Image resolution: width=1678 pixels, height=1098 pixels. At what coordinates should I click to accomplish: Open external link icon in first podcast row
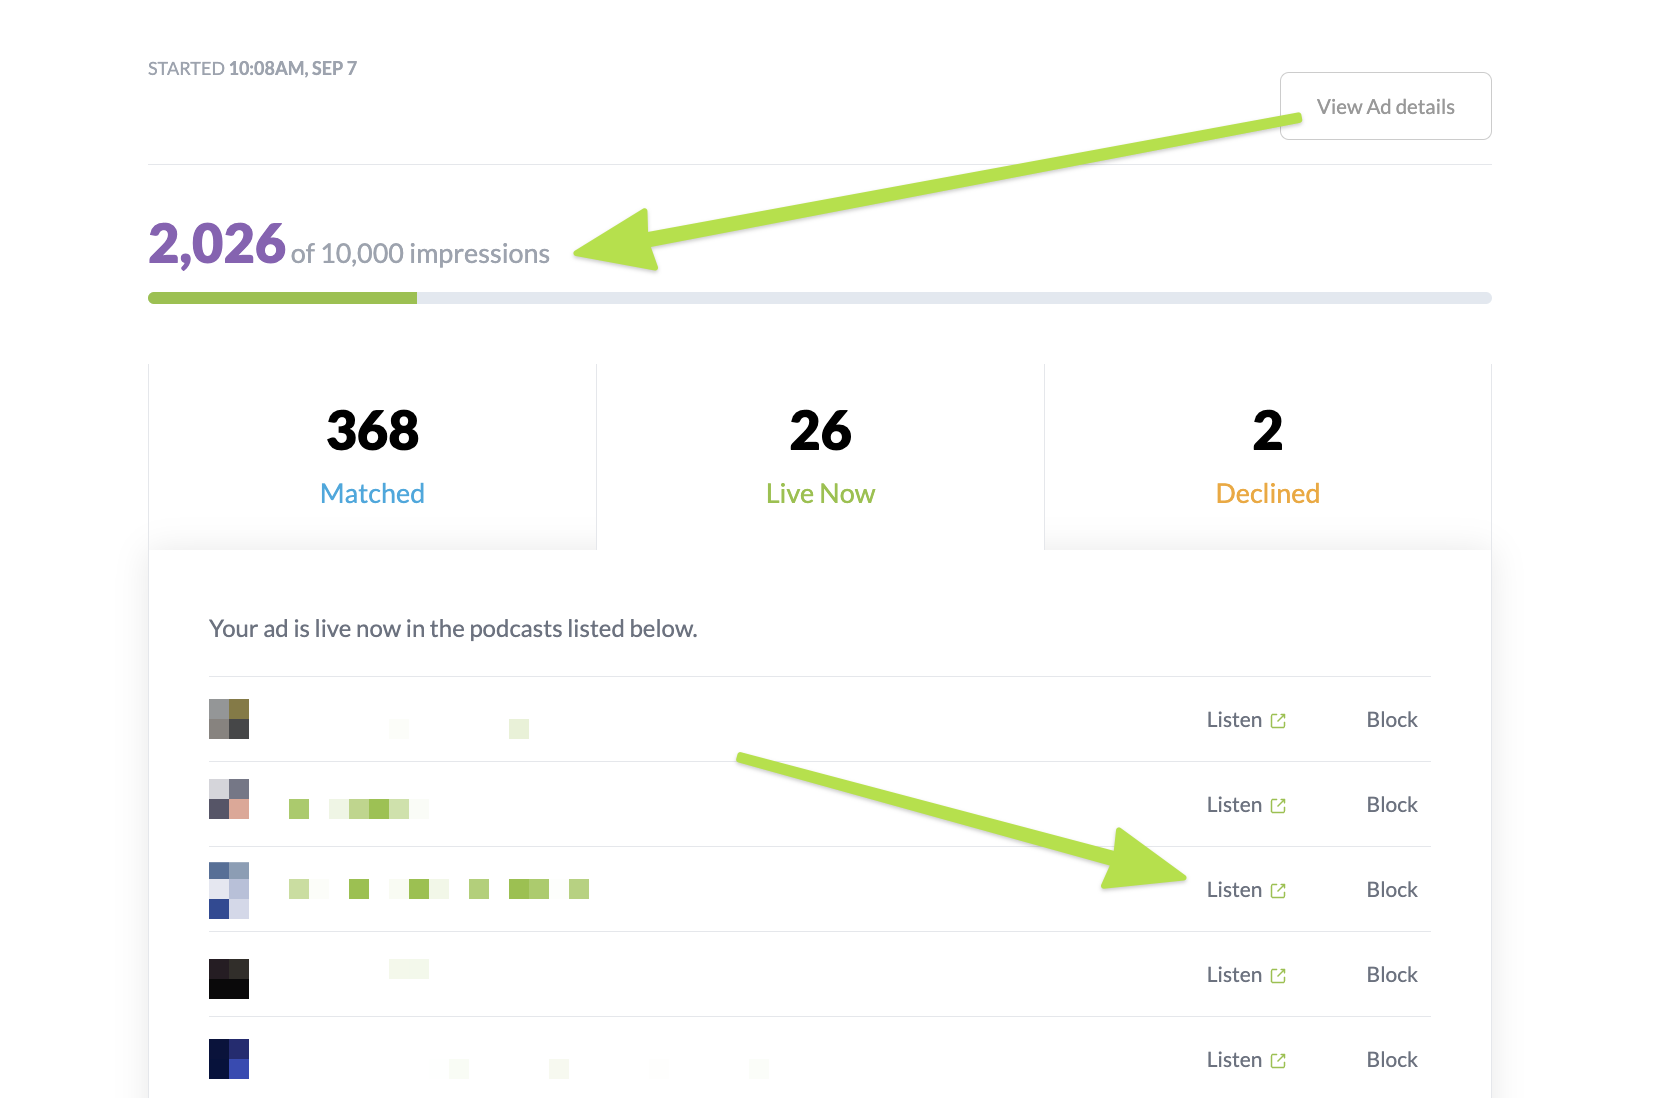[x=1278, y=721]
